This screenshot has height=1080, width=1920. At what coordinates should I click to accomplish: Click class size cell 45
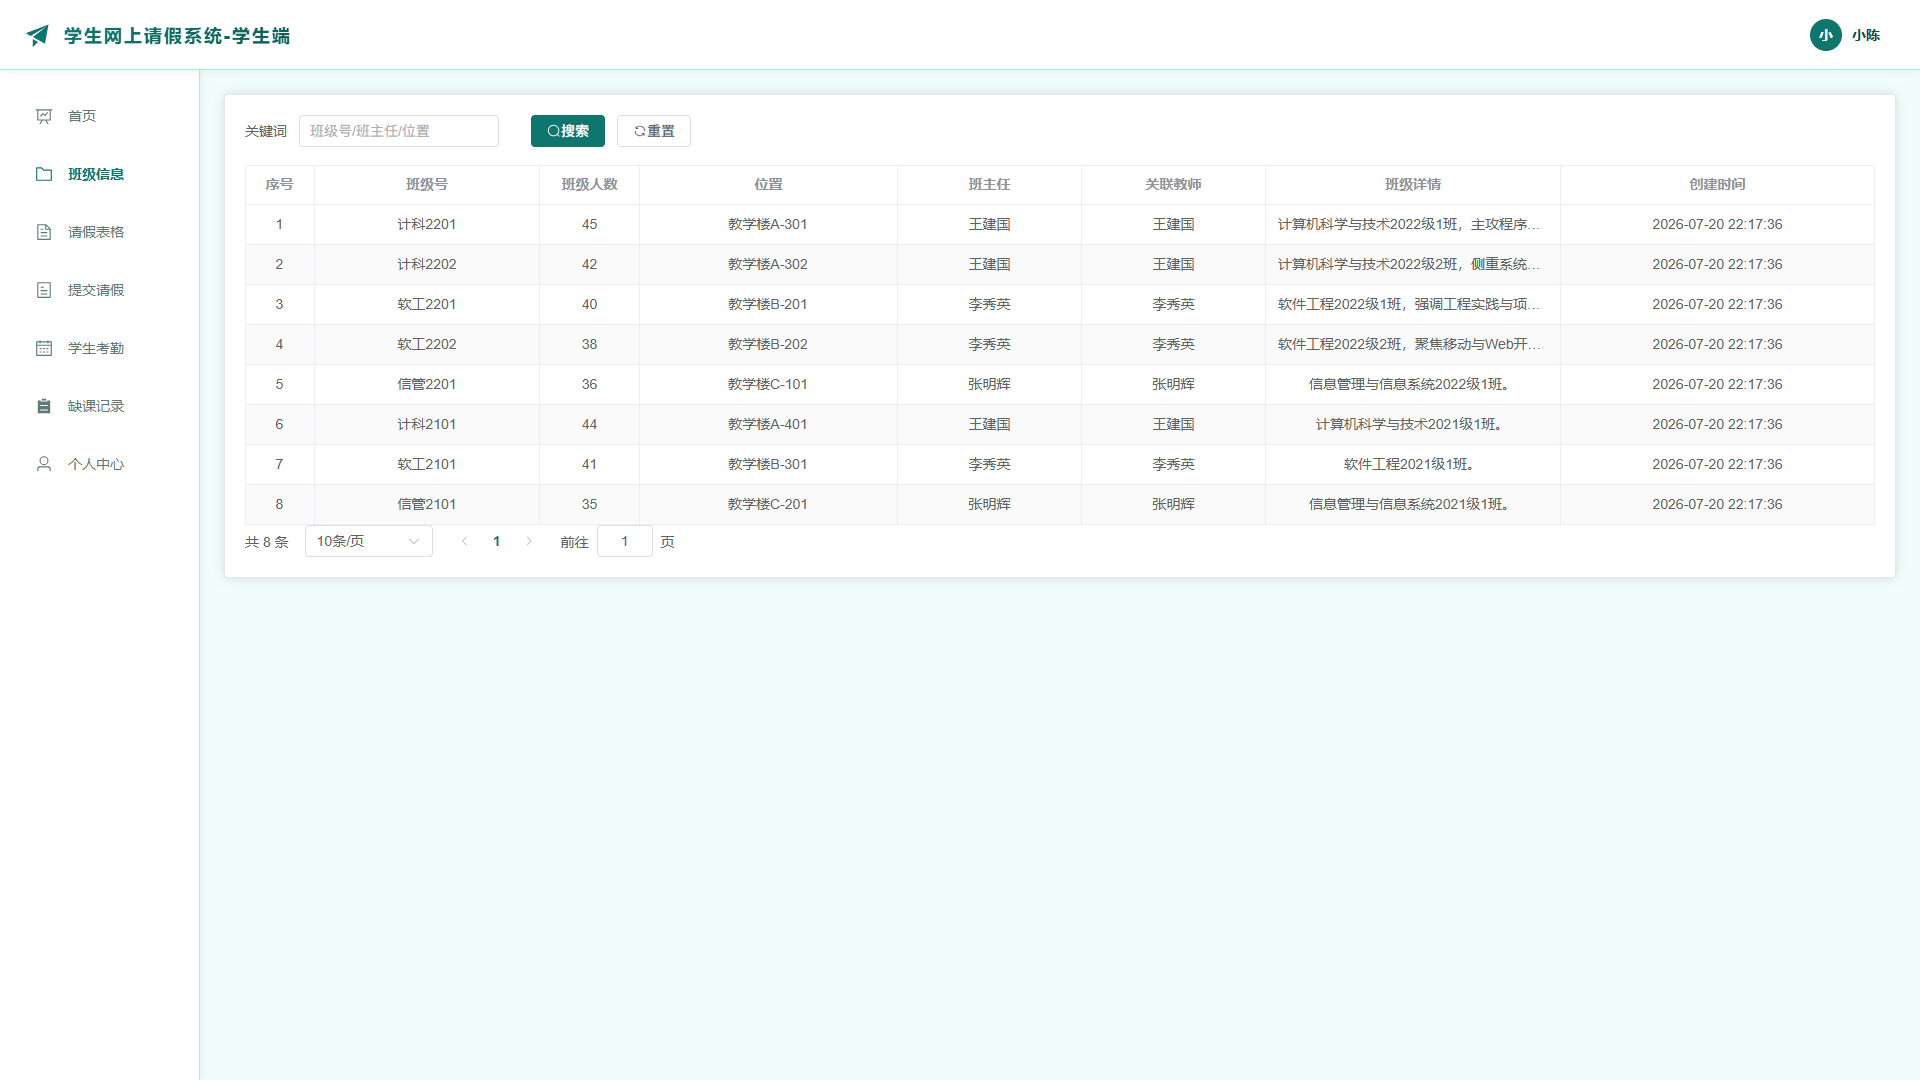click(590, 224)
